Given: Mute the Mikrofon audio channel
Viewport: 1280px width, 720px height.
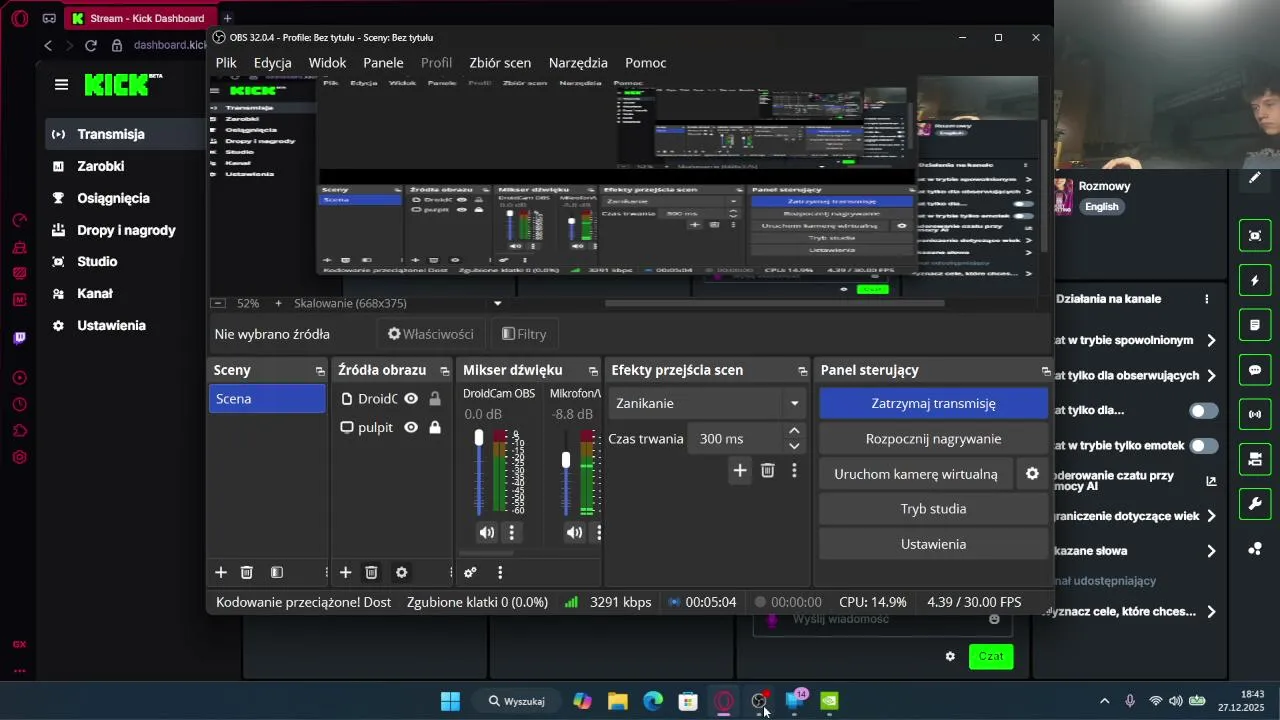Looking at the screenshot, I should 574,533.
